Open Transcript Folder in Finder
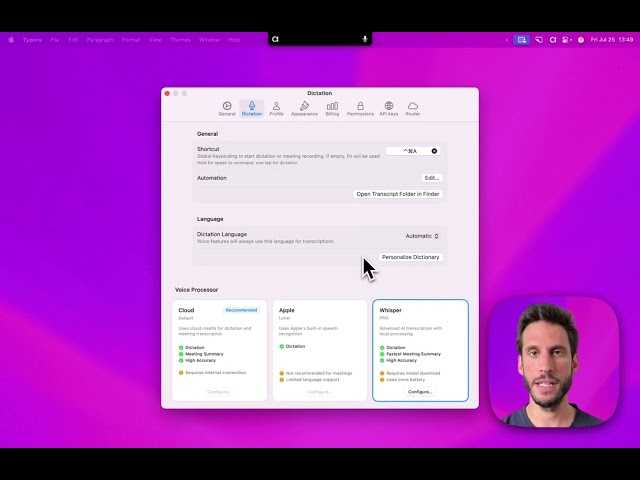Screen dimensions: 640x480 point(398,194)
